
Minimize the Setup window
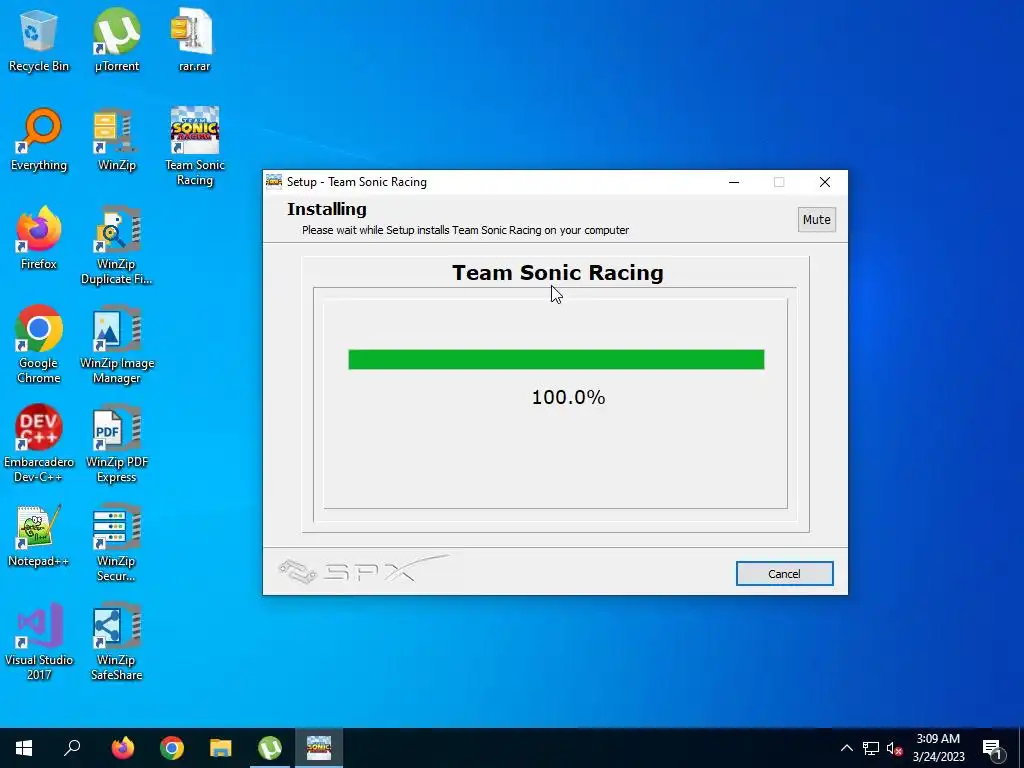[734, 182]
